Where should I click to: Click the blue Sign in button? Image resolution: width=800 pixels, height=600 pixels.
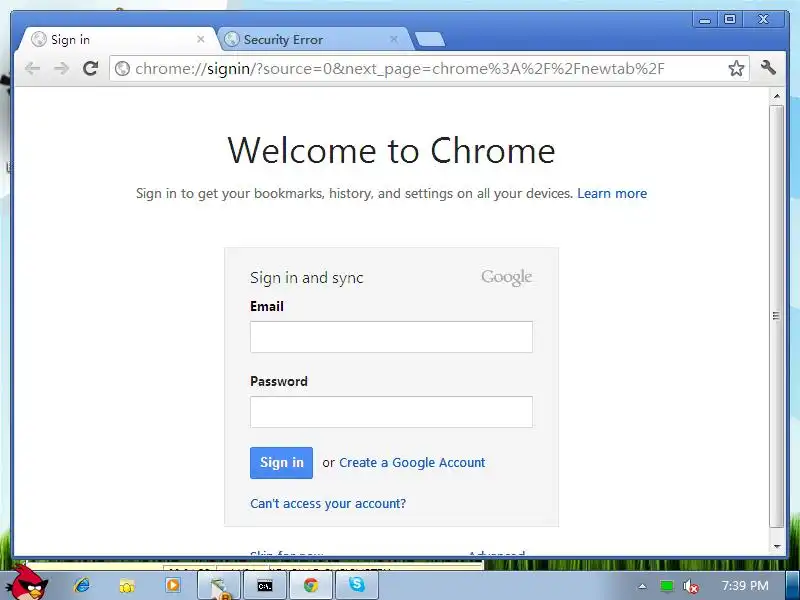281,463
